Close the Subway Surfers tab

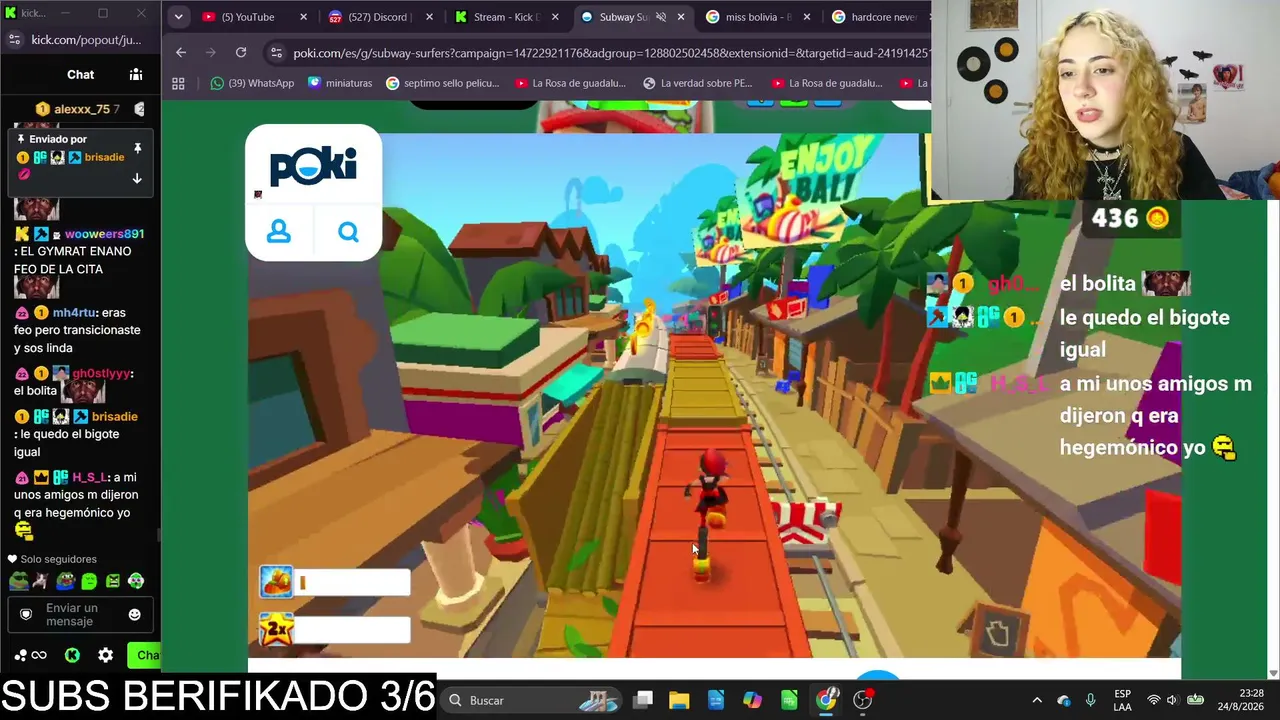(681, 17)
